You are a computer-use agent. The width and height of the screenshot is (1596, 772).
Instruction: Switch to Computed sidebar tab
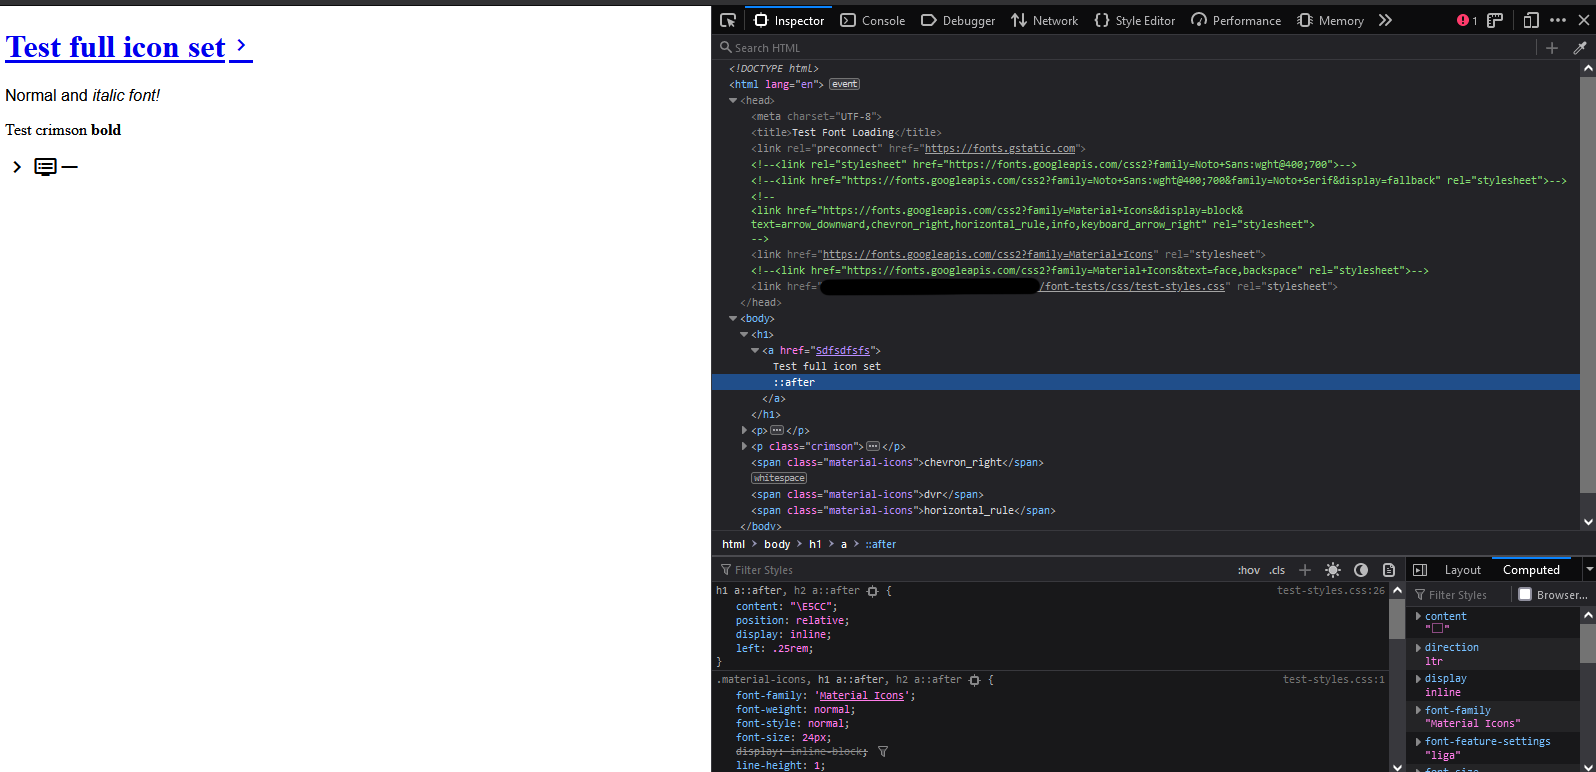coord(1531,570)
